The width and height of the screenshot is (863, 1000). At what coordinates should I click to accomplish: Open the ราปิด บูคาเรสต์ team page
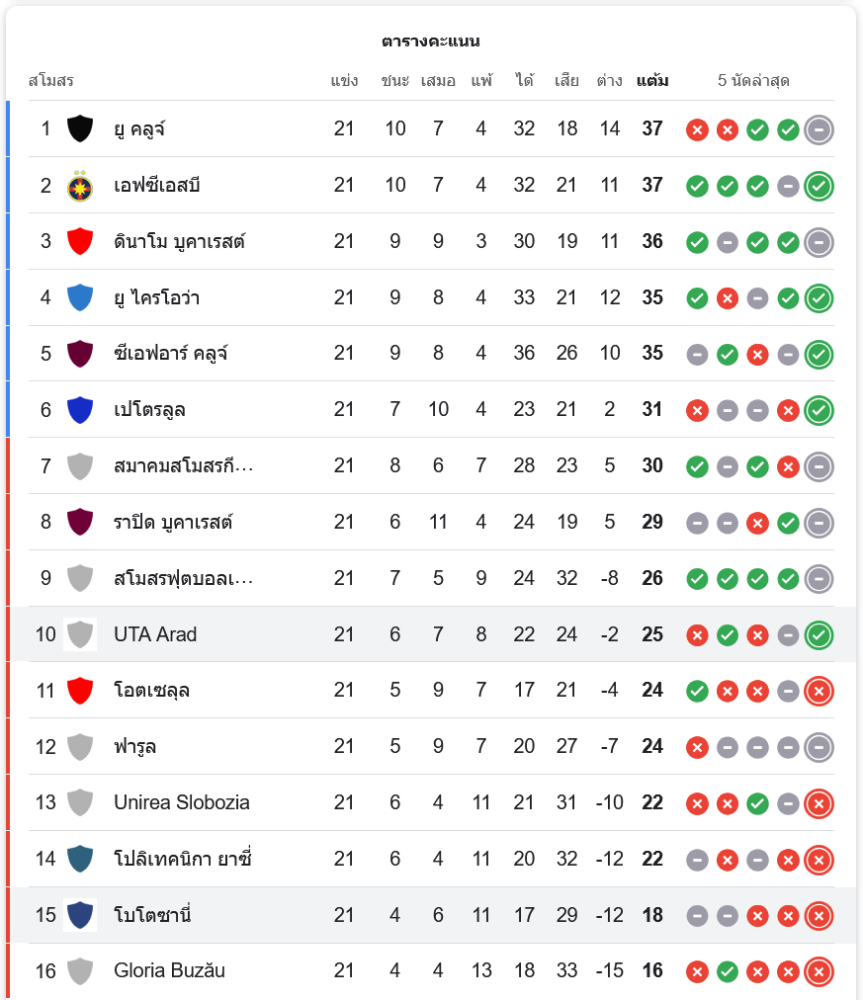(173, 522)
